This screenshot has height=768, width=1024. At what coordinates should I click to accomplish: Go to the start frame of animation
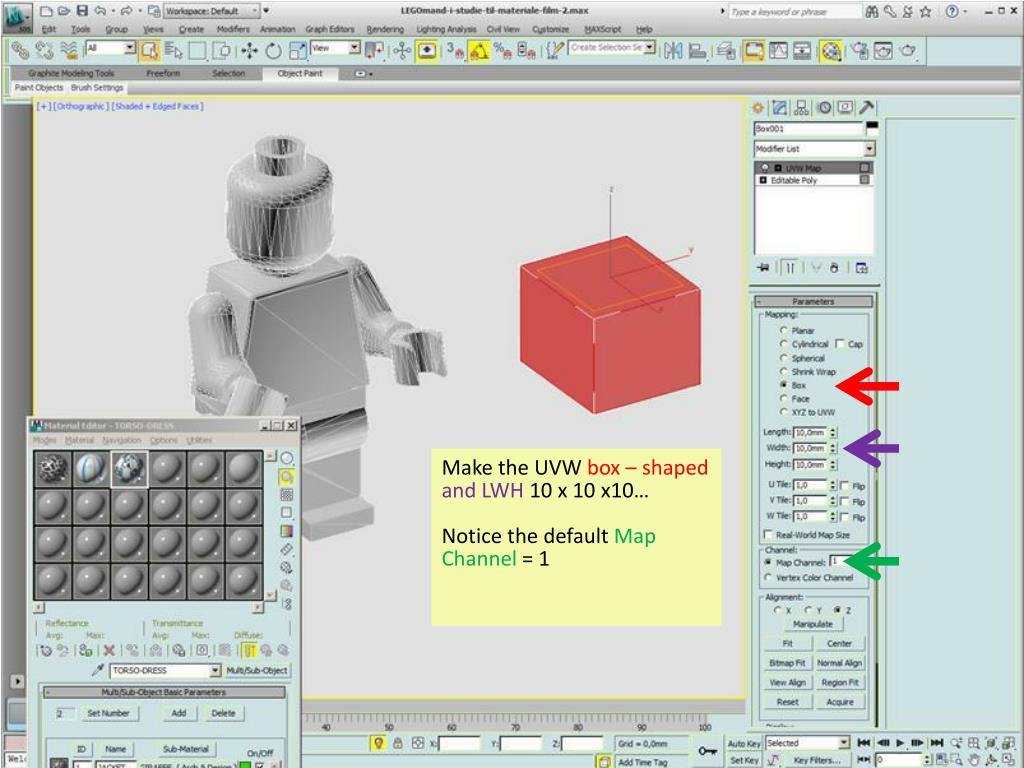(x=863, y=743)
